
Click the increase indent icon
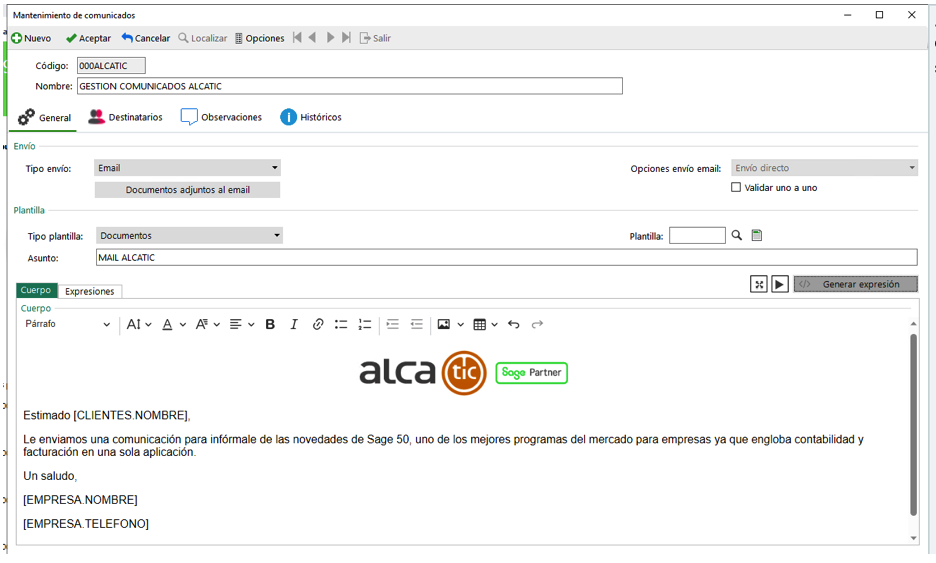click(x=393, y=324)
